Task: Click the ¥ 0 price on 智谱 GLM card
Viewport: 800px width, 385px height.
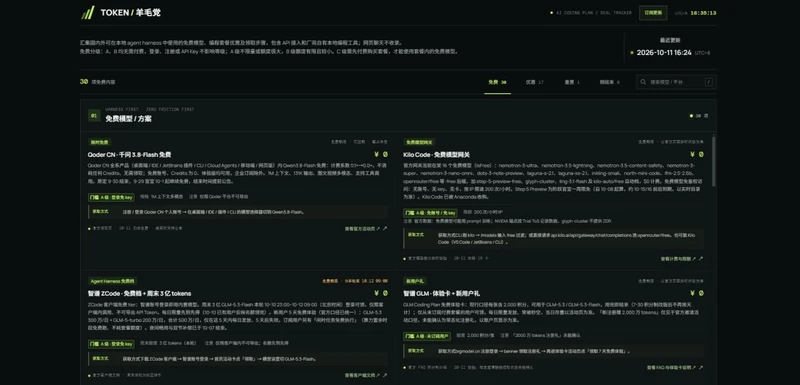Action: coord(696,293)
